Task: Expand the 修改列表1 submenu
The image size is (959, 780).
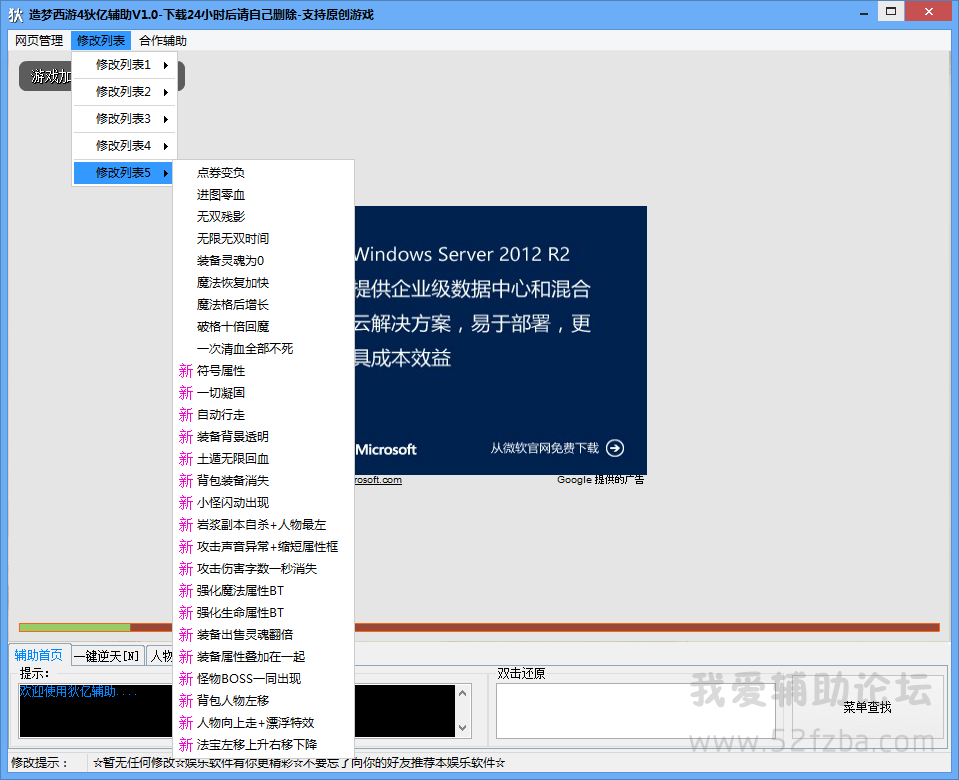Action: pos(125,65)
